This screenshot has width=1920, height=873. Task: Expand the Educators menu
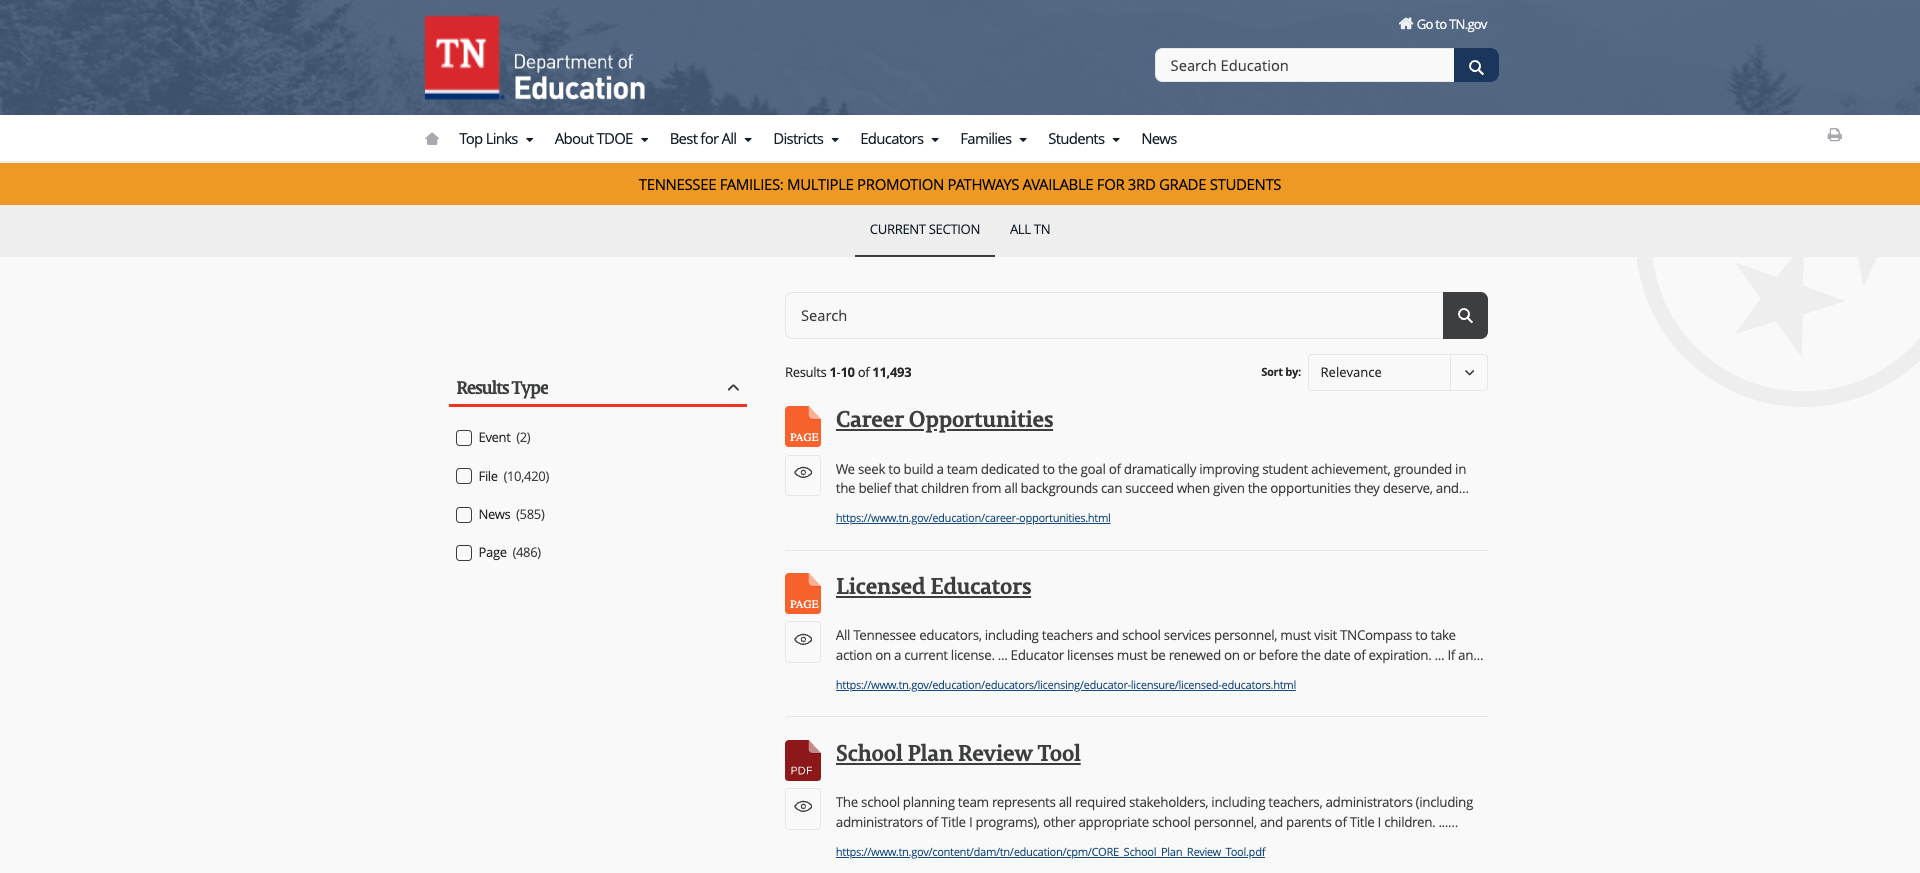pos(900,139)
